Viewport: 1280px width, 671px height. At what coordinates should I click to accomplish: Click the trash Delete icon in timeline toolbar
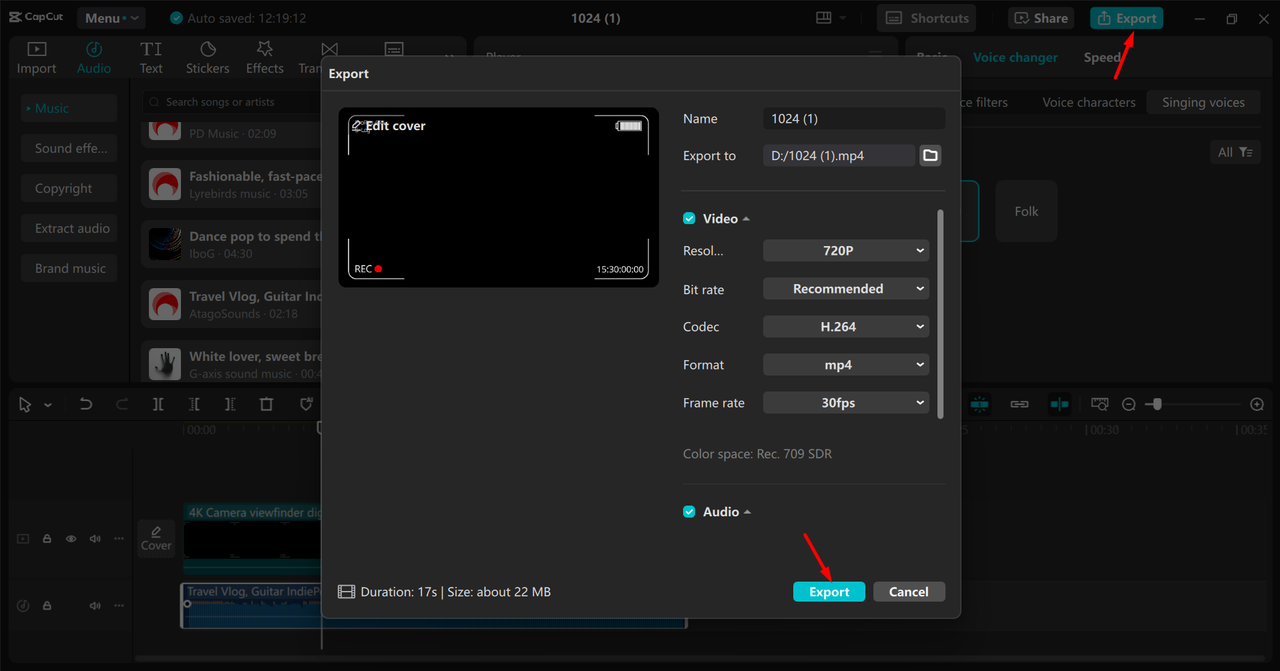click(266, 404)
